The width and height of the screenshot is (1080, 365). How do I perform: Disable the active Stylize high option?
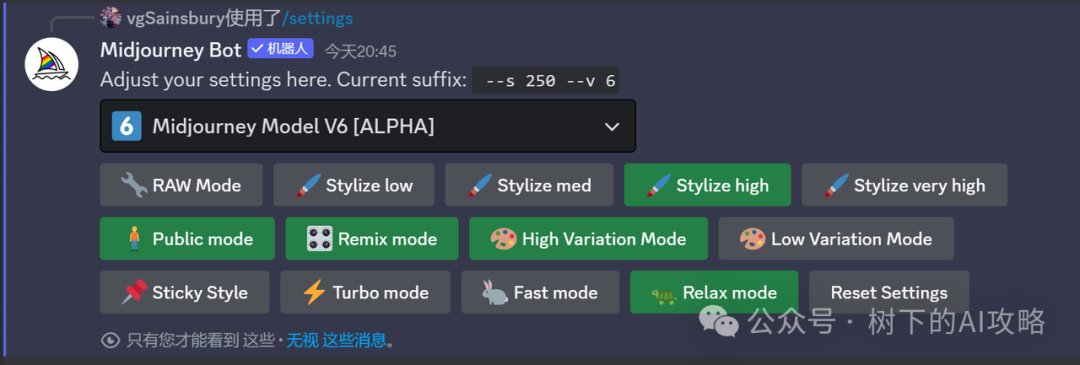pyautogui.click(x=707, y=185)
